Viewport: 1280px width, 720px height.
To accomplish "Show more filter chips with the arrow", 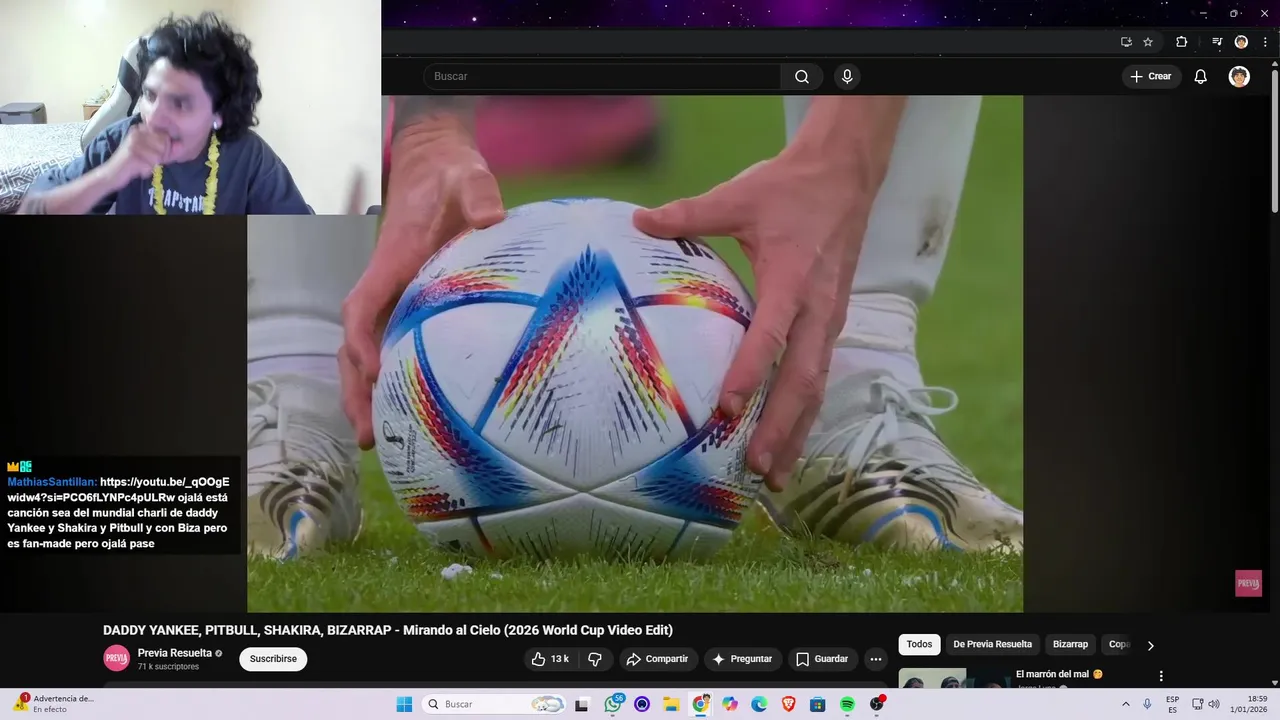I will [x=1150, y=645].
